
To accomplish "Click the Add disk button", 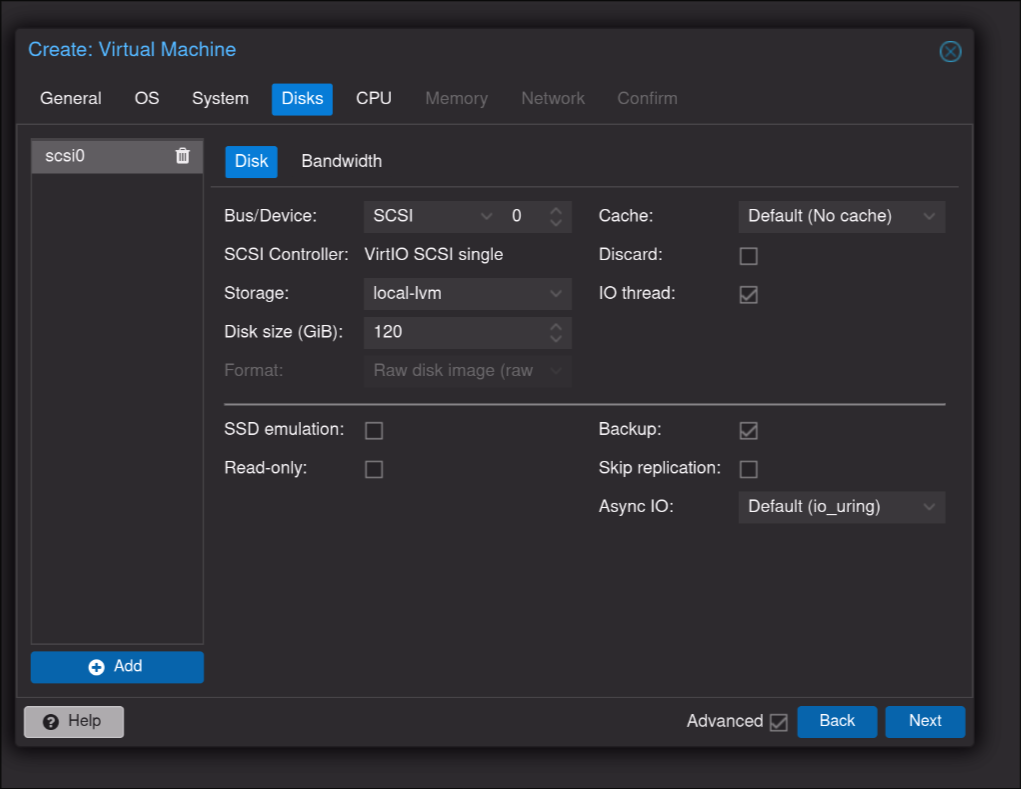I will 117,667.
